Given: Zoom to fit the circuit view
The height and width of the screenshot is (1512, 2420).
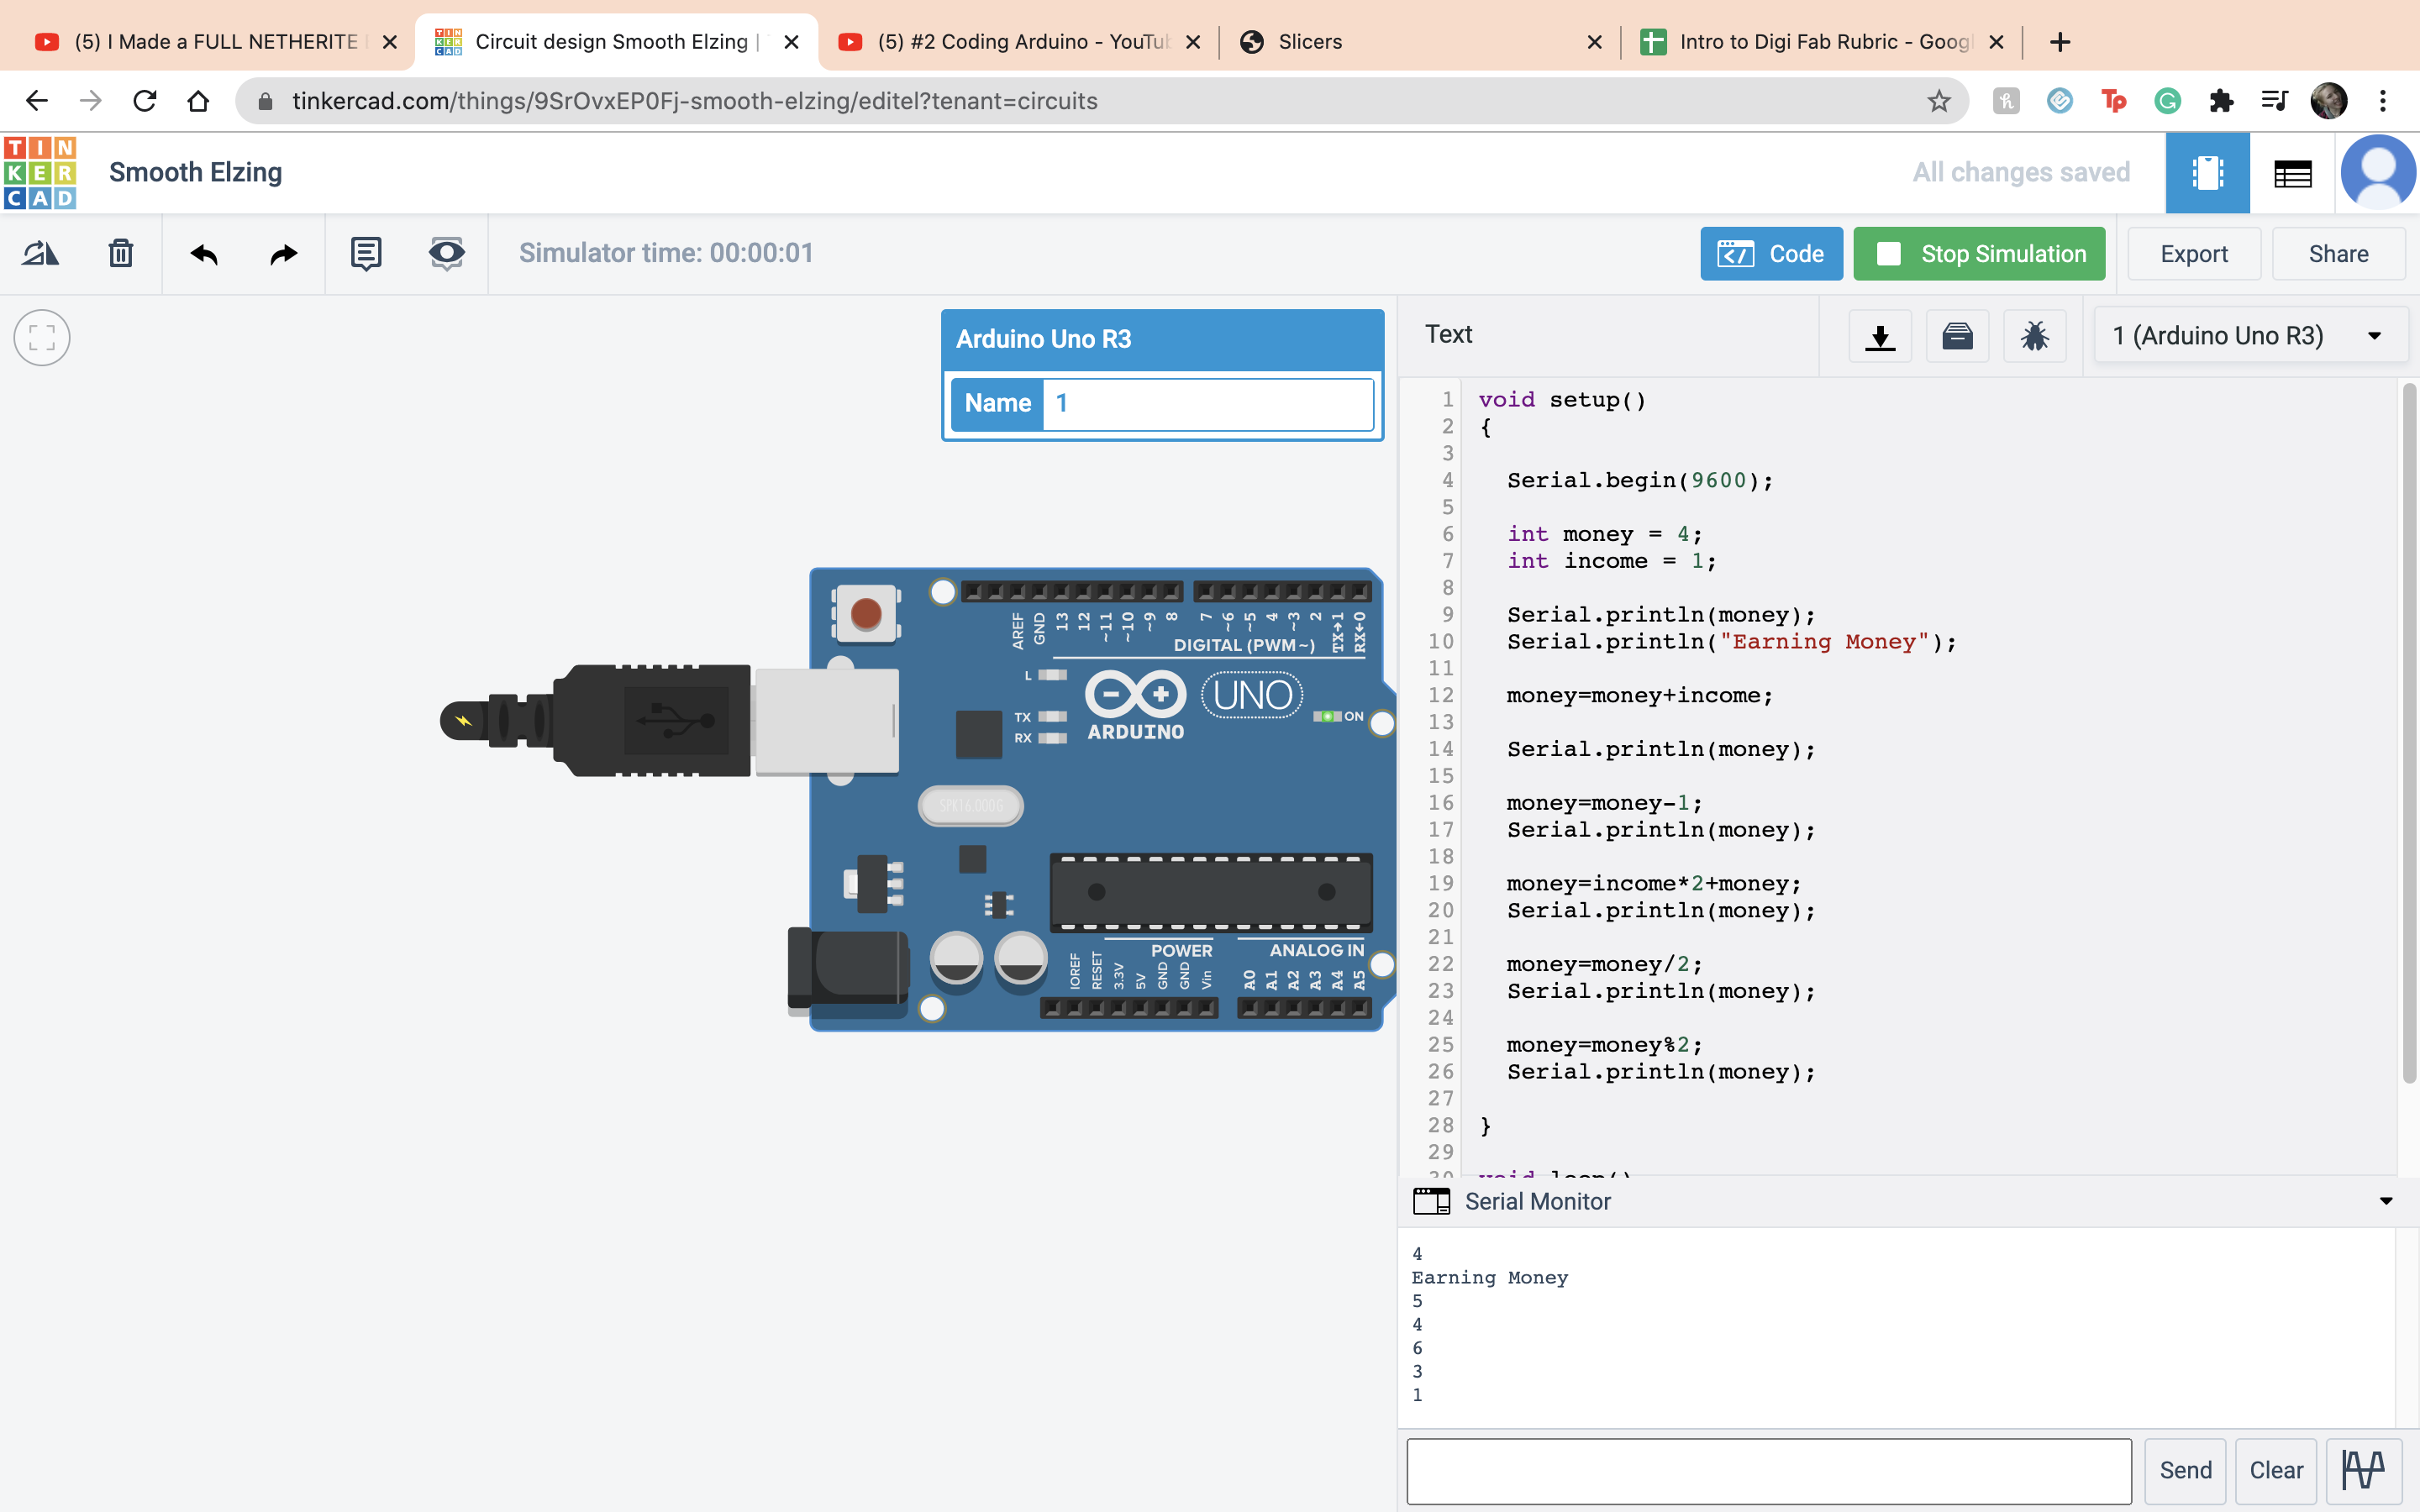Looking at the screenshot, I should click(x=42, y=338).
